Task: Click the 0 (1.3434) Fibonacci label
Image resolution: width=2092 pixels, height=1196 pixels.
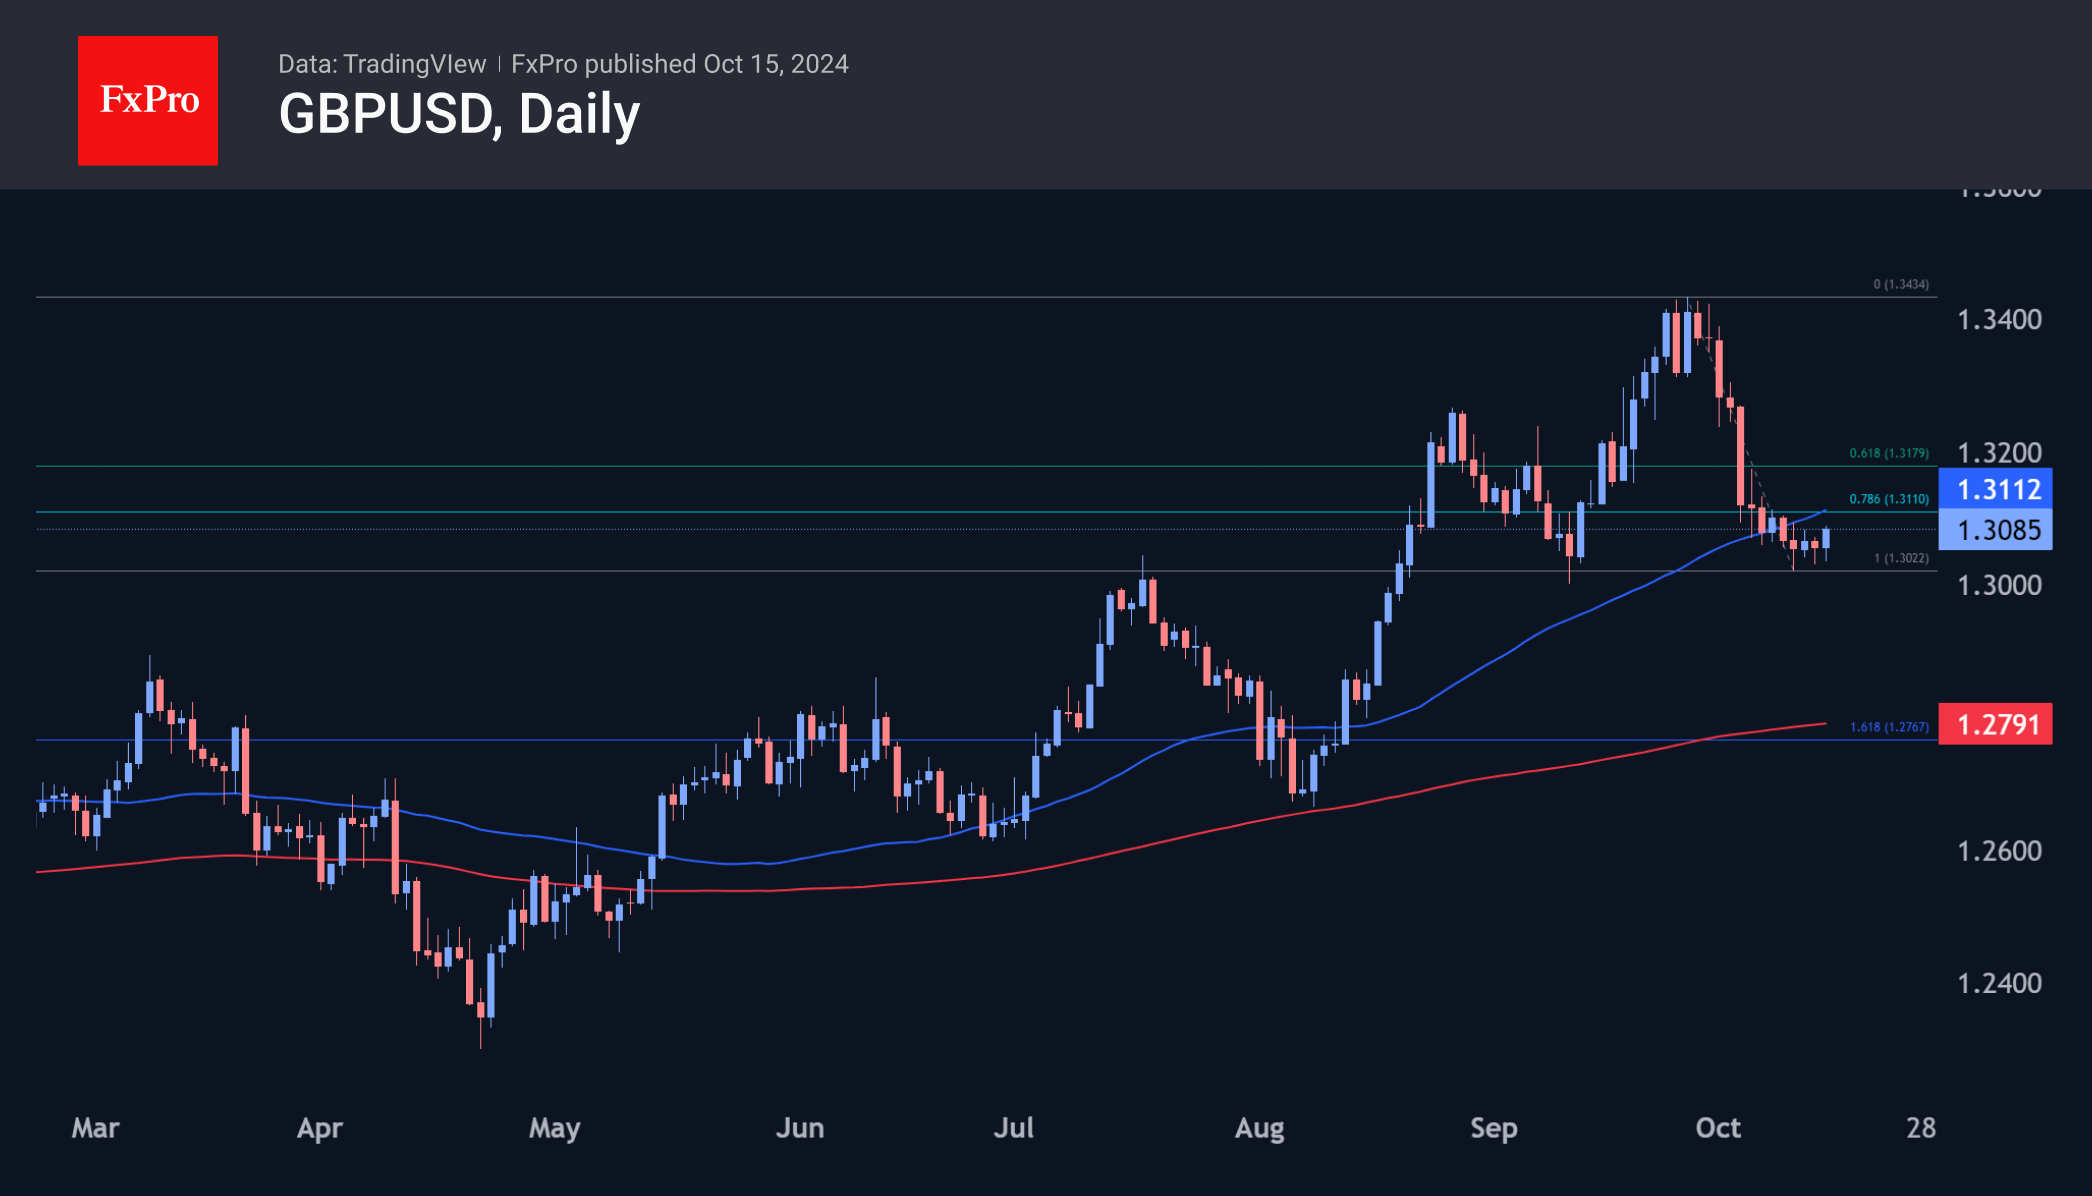Action: (1900, 285)
